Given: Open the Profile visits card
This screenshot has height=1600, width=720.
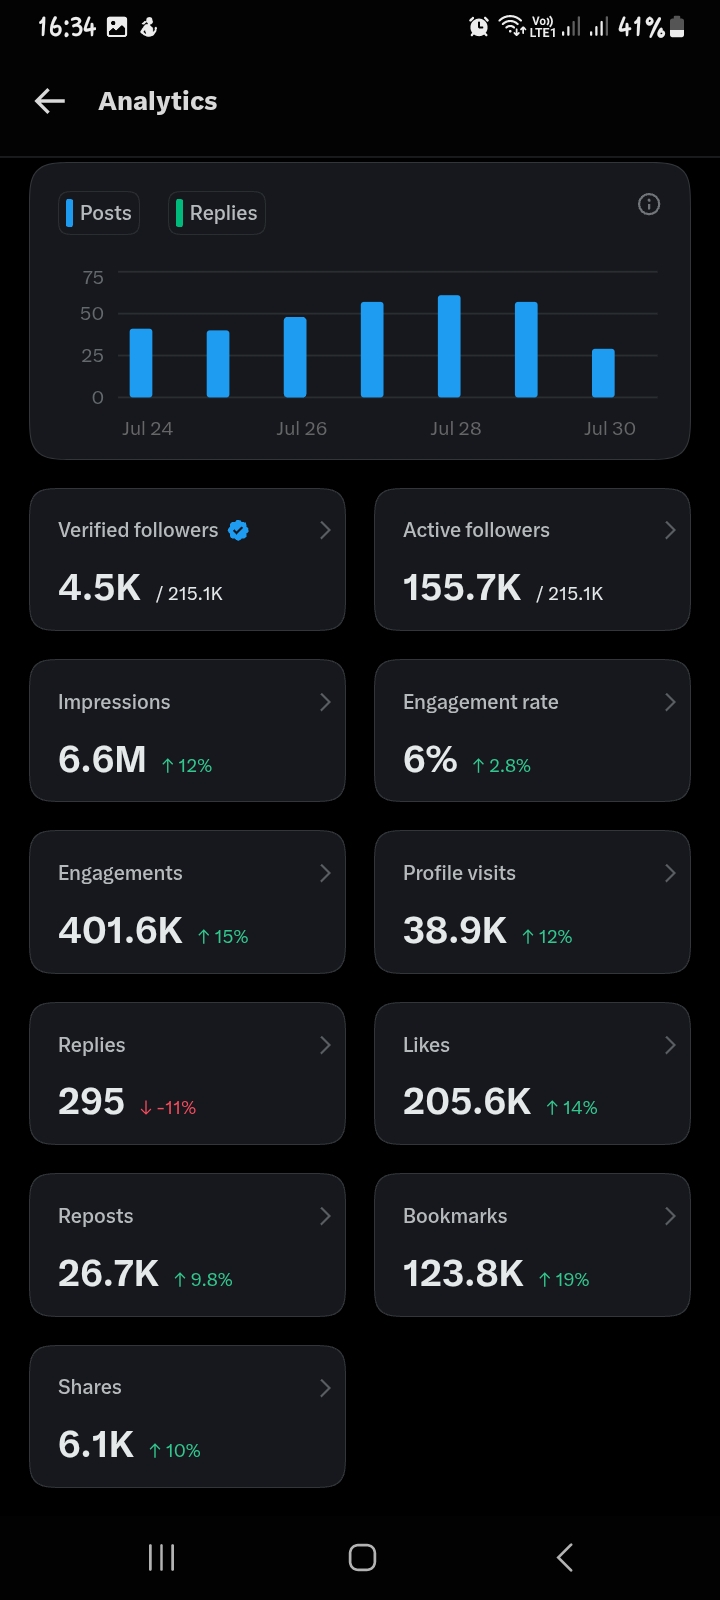Looking at the screenshot, I should [x=532, y=902].
